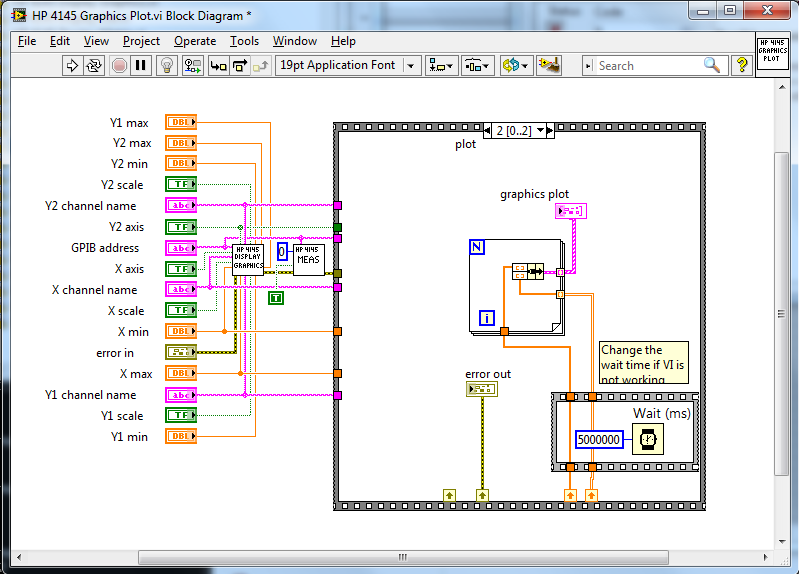Select the graphics plot indicator terminal
Screen dimensions: 799x574
click(571, 211)
